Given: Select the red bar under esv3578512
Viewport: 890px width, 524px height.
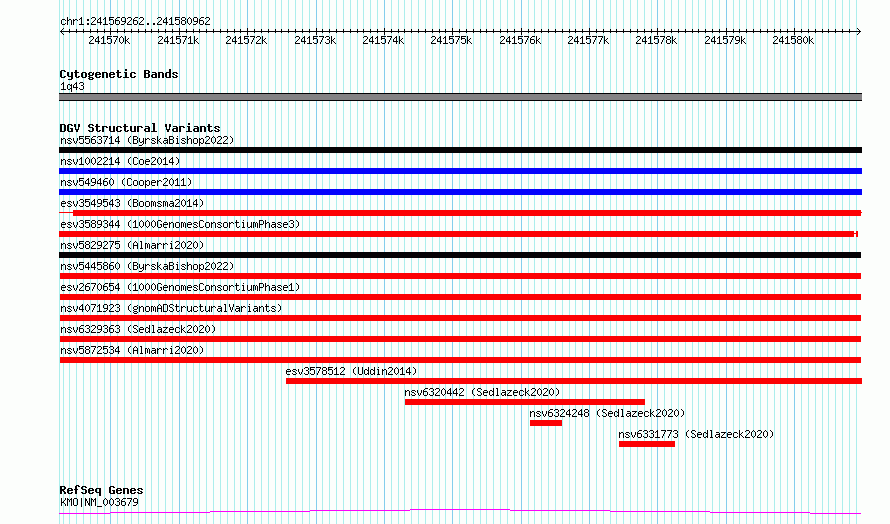Looking at the screenshot, I should pos(574,381).
